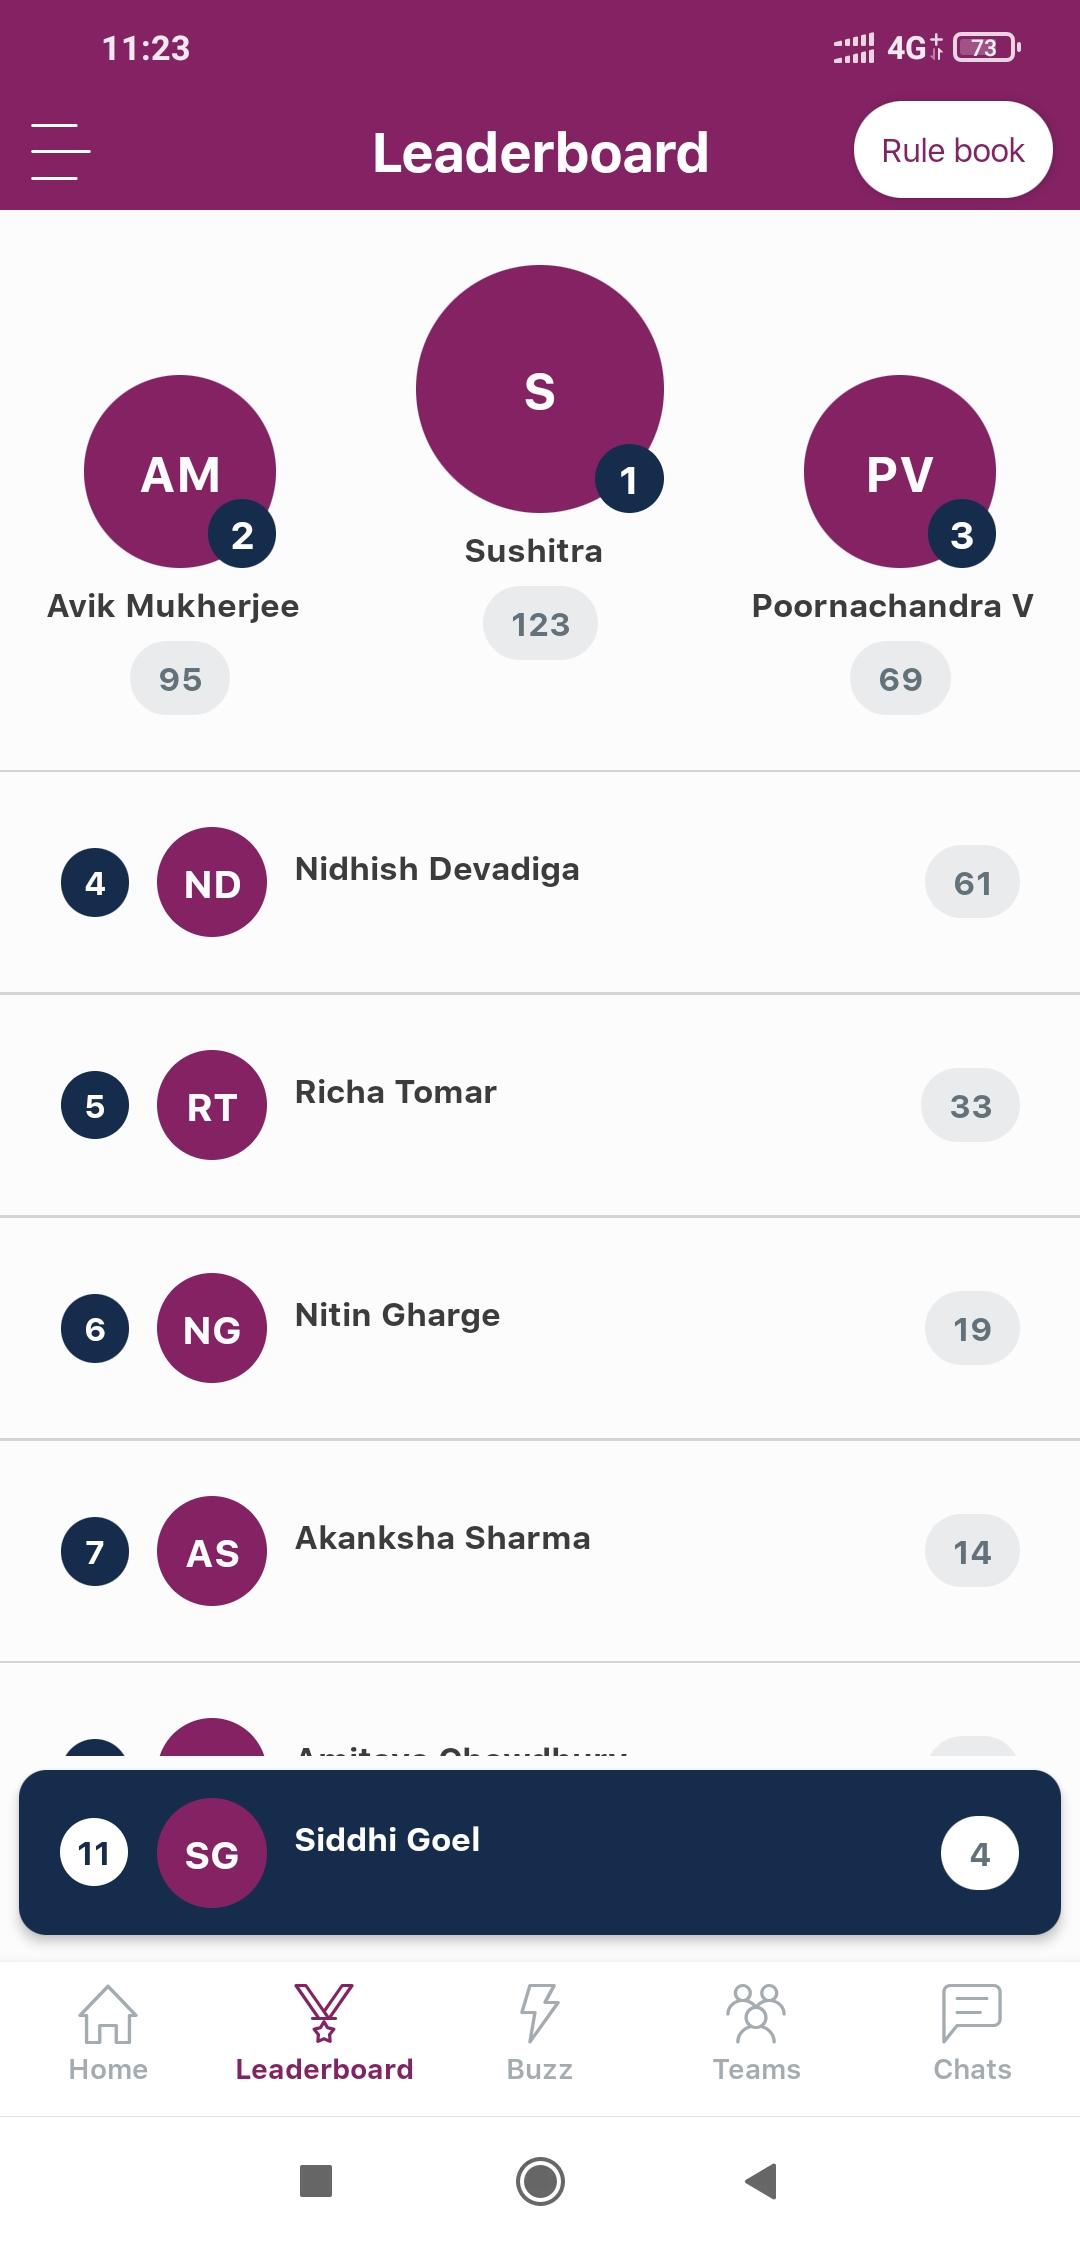Open Richa Tomar's leaderboard row
This screenshot has width=1080, height=2246.
click(540, 1105)
